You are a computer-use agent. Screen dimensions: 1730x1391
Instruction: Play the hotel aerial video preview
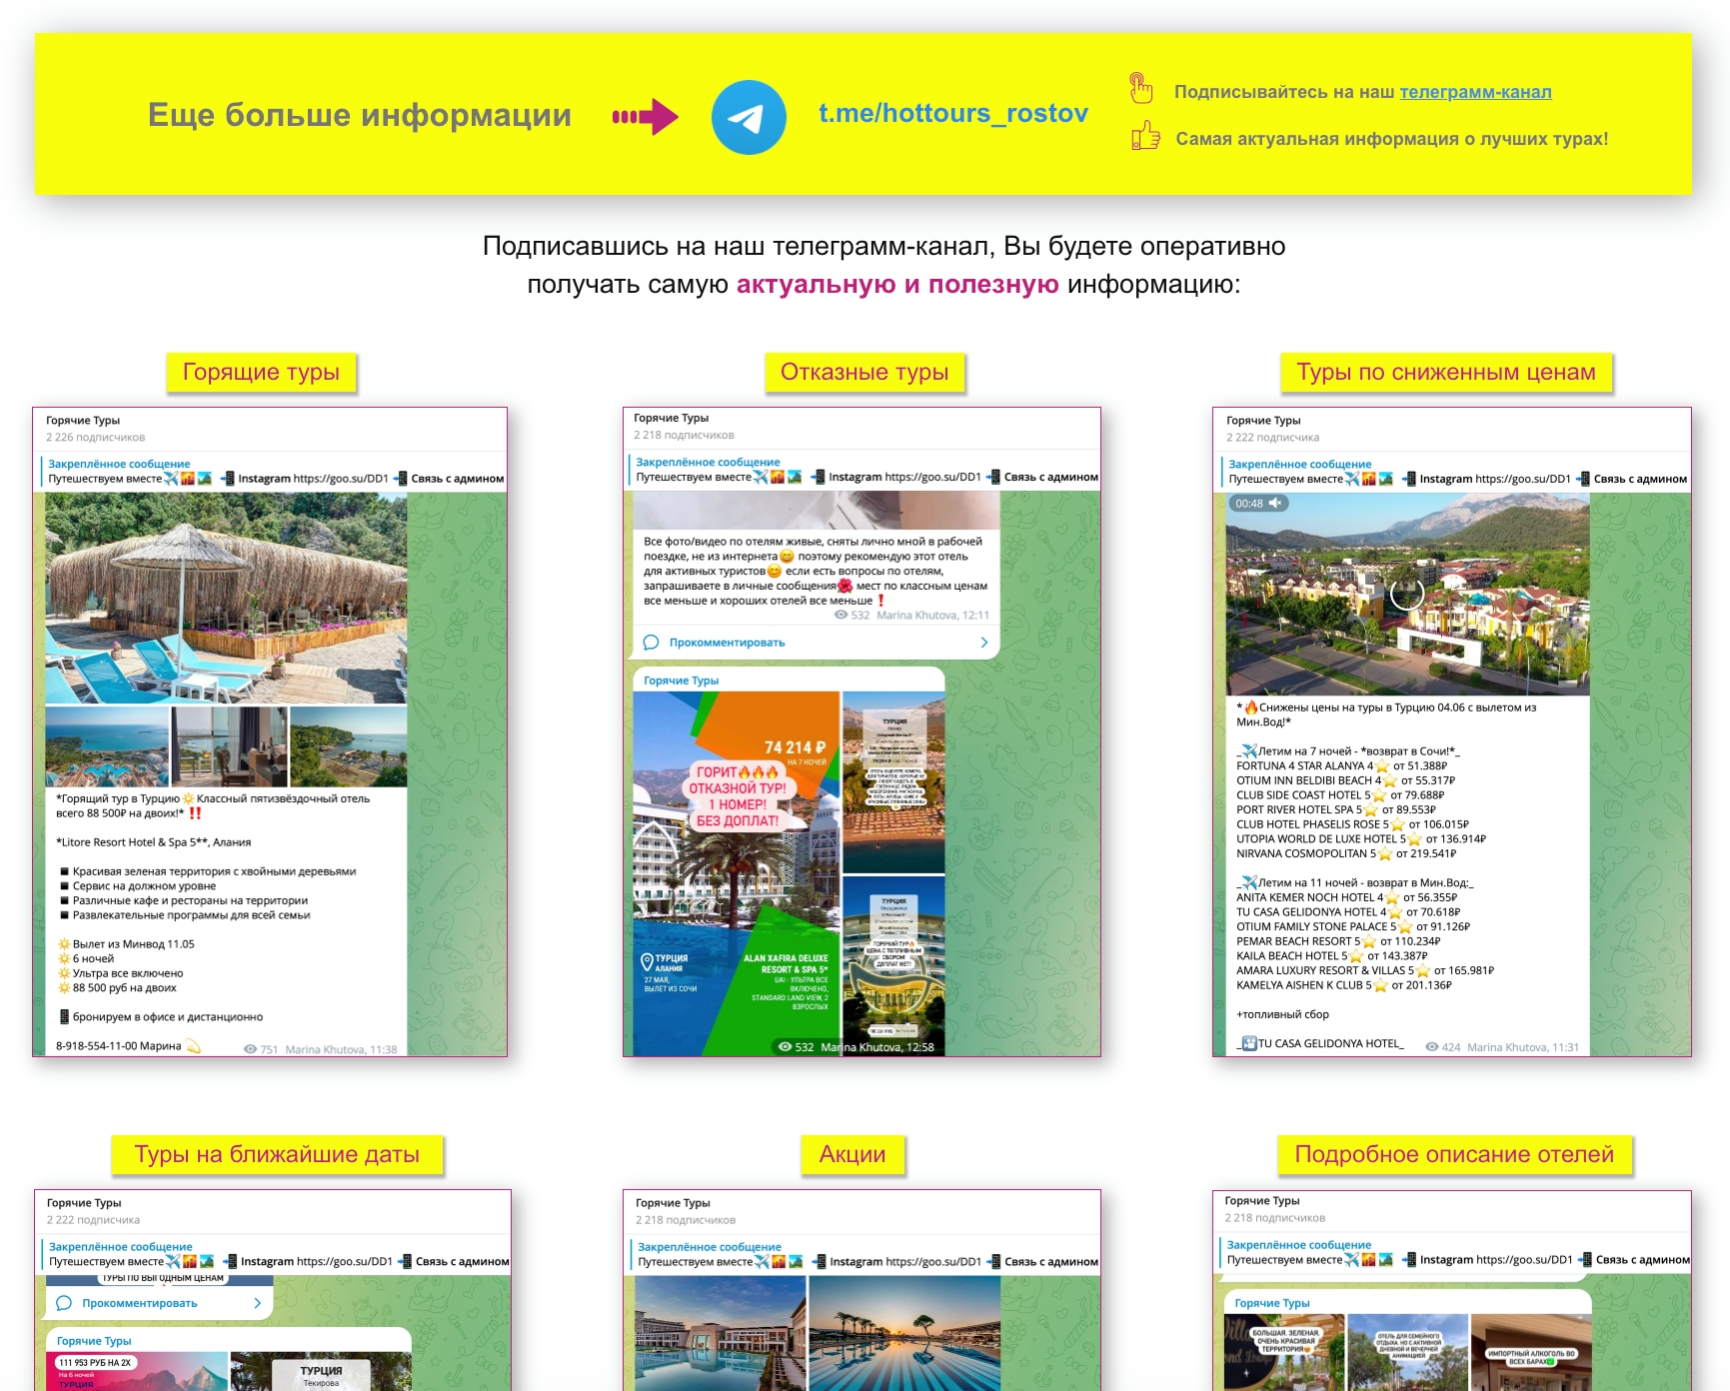pyautogui.click(x=1407, y=594)
